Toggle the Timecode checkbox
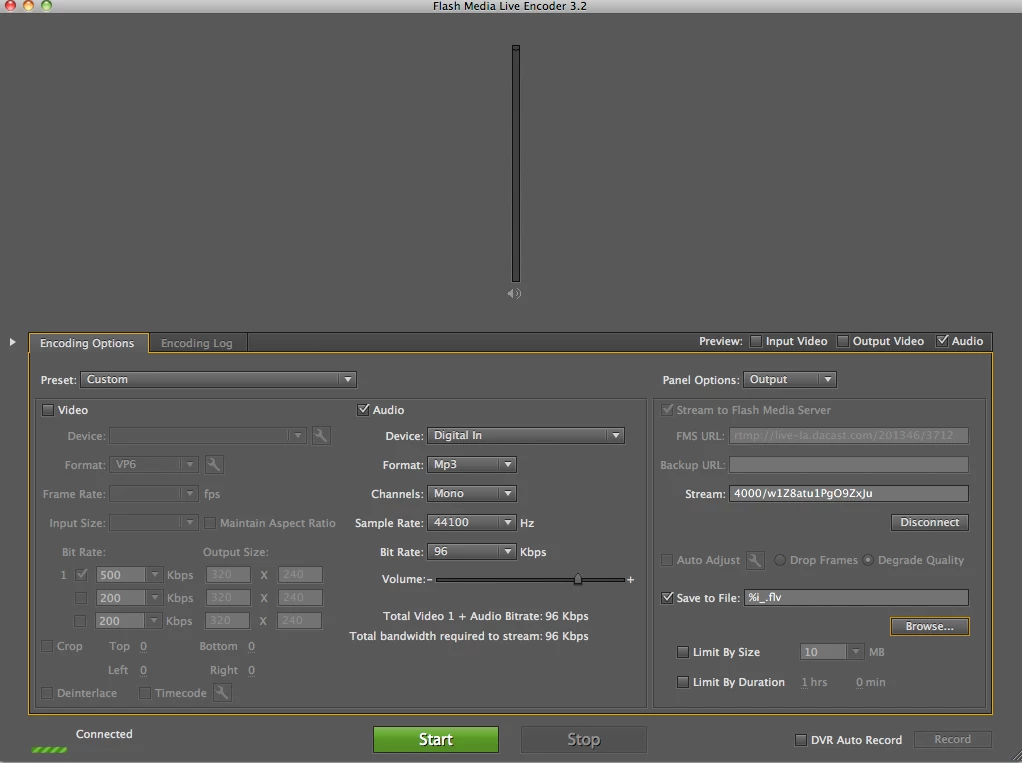Image resolution: width=1022 pixels, height=763 pixels. pyautogui.click(x=145, y=693)
